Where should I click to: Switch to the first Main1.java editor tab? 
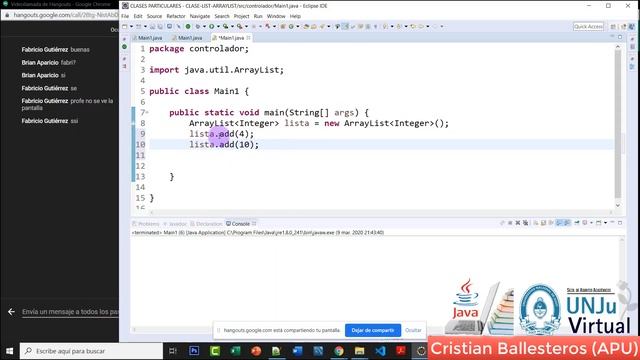pos(147,38)
